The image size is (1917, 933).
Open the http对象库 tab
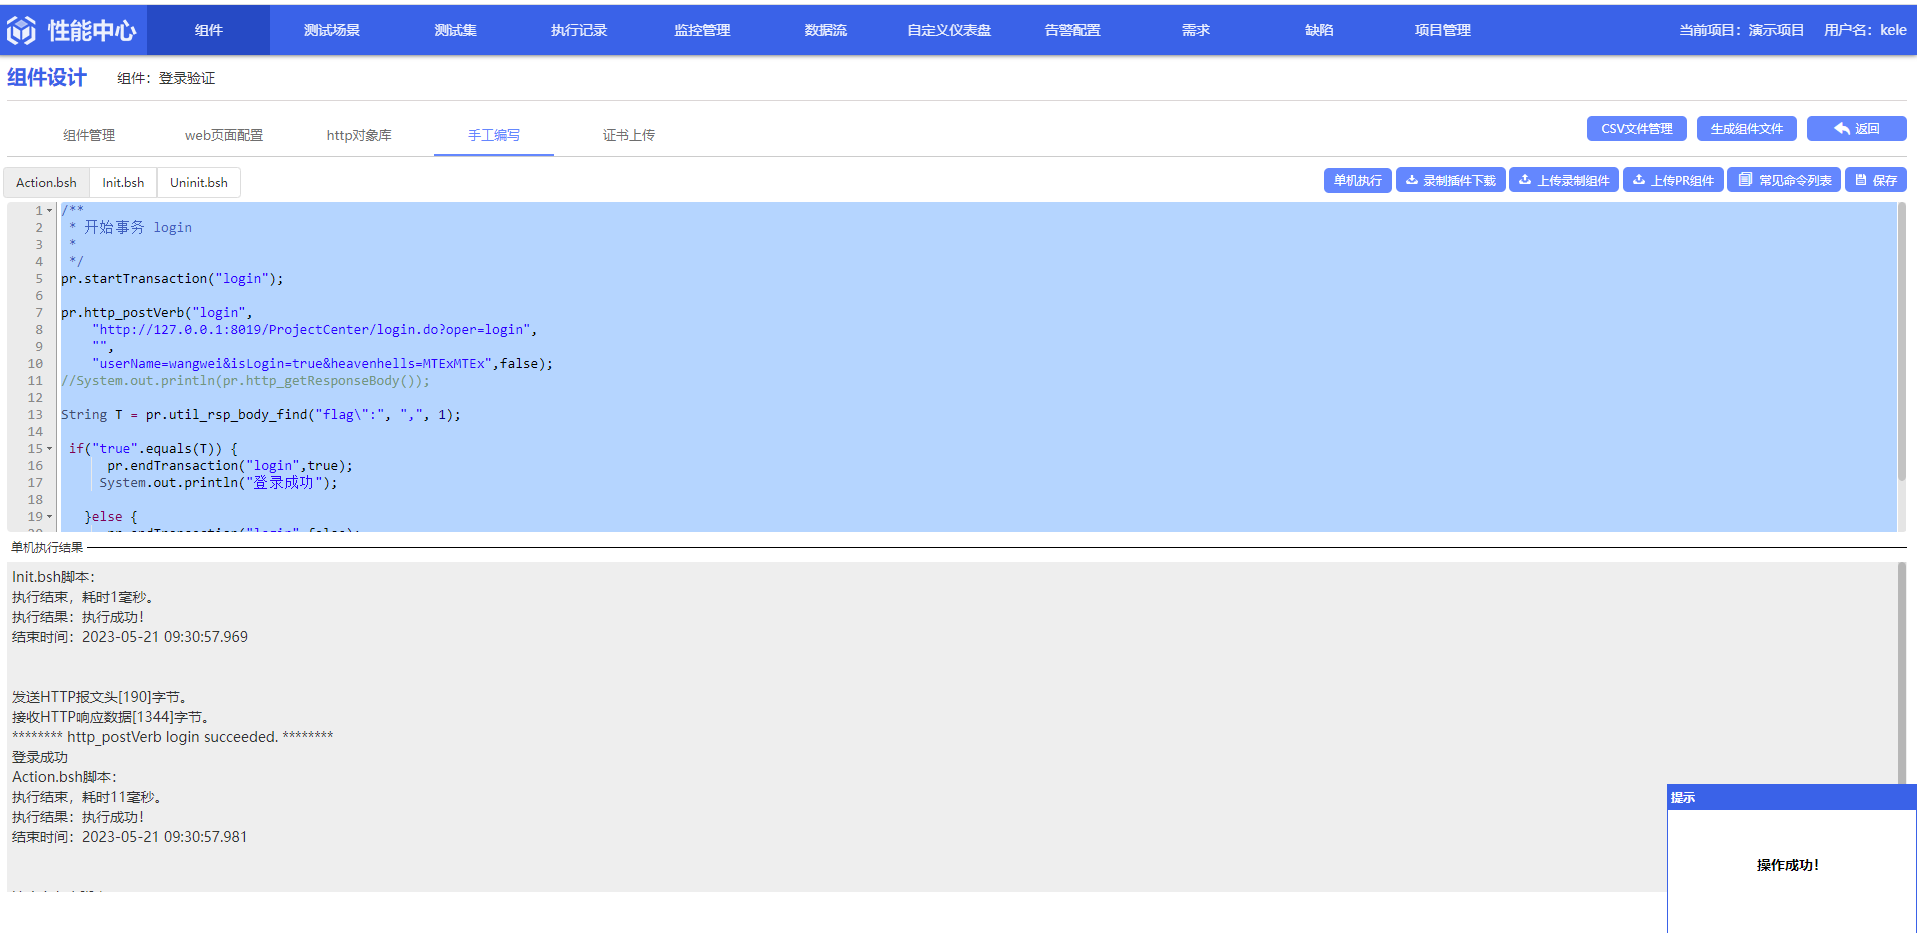click(x=359, y=135)
